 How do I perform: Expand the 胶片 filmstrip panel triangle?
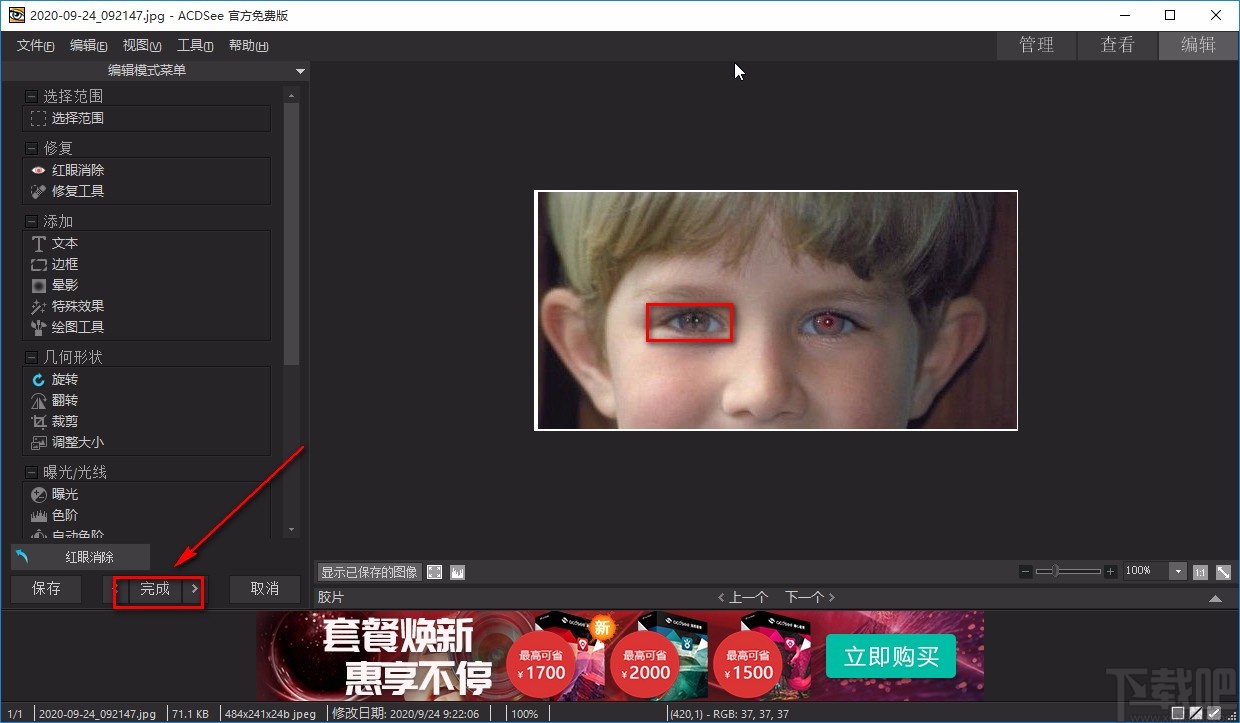click(x=1215, y=598)
